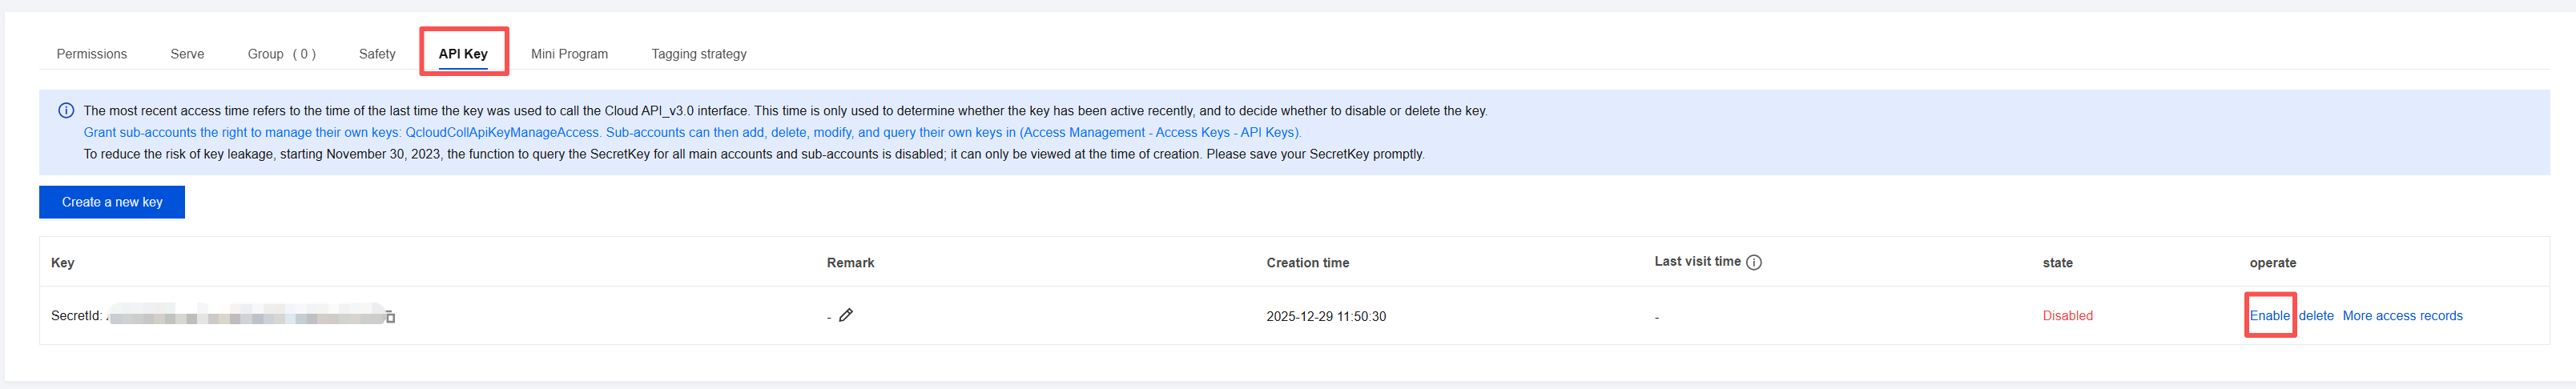Viewport: 2576px width, 389px height.
Task: Click the Key column header
Action: [x=62, y=263]
